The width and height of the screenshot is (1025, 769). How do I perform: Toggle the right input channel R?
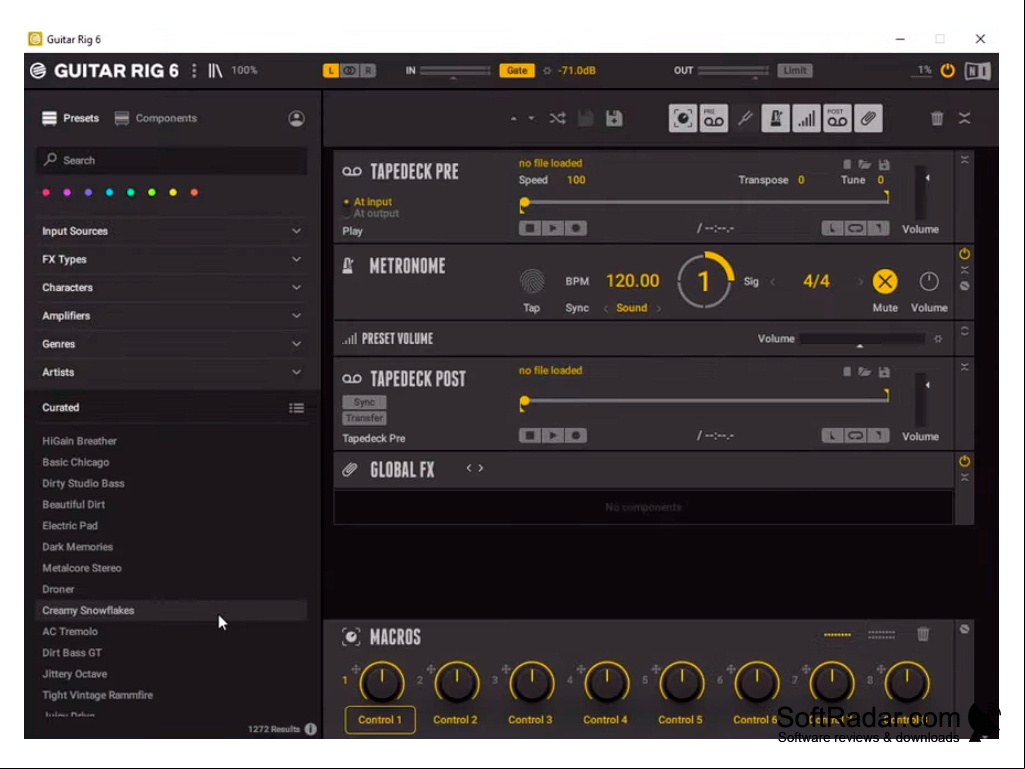[x=368, y=71]
